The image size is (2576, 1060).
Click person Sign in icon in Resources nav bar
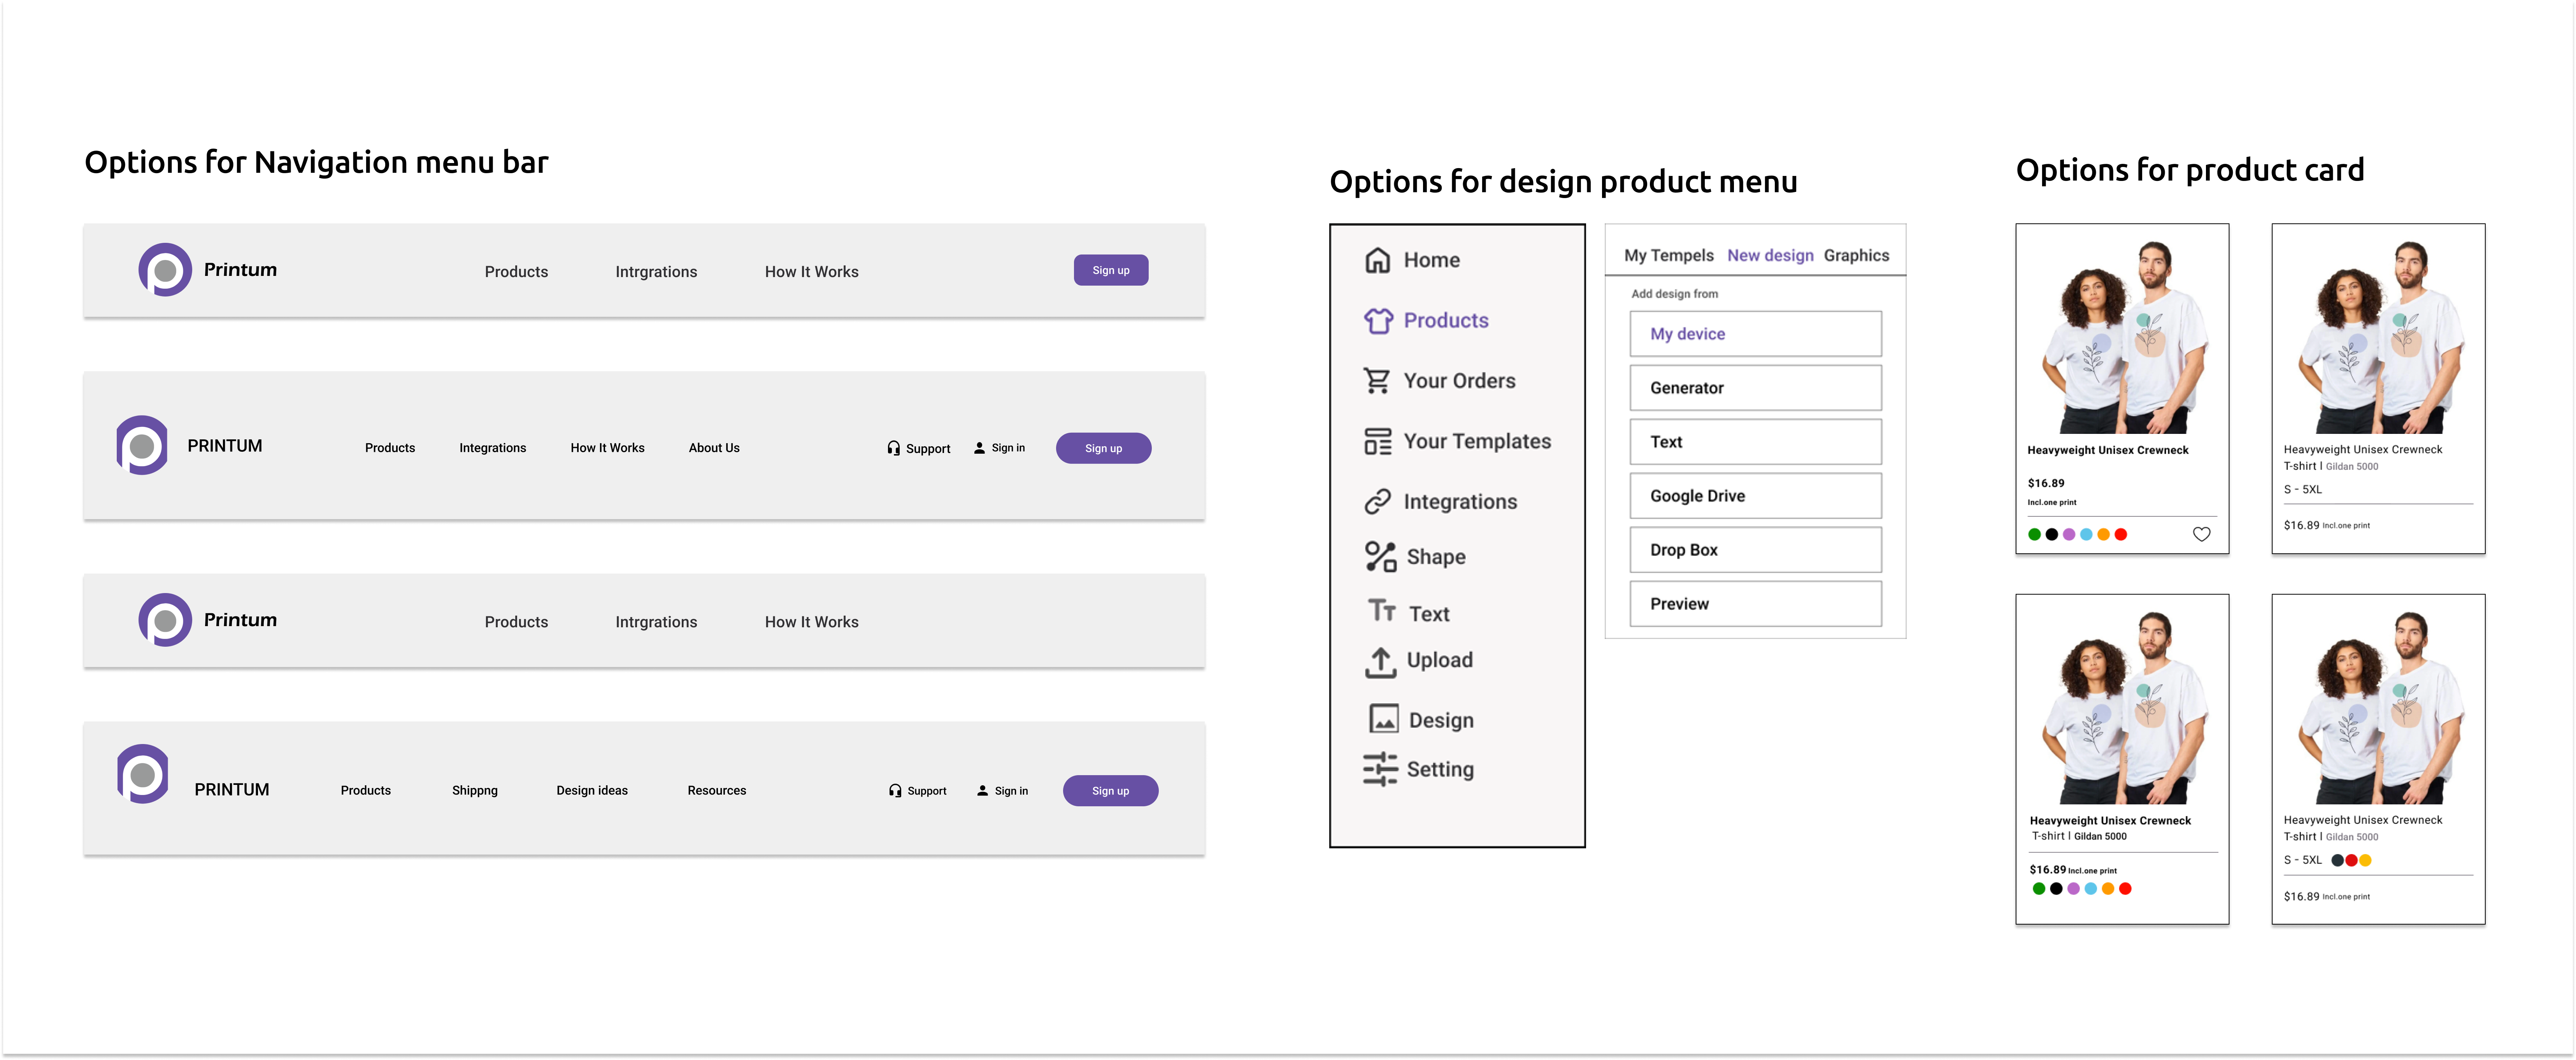pyautogui.click(x=982, y=791)
